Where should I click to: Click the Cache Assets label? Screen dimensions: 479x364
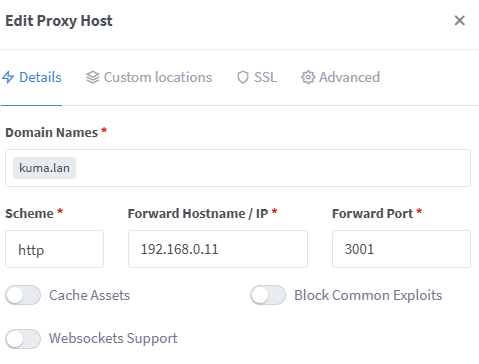pyautogui.click(x=90, y=295)
